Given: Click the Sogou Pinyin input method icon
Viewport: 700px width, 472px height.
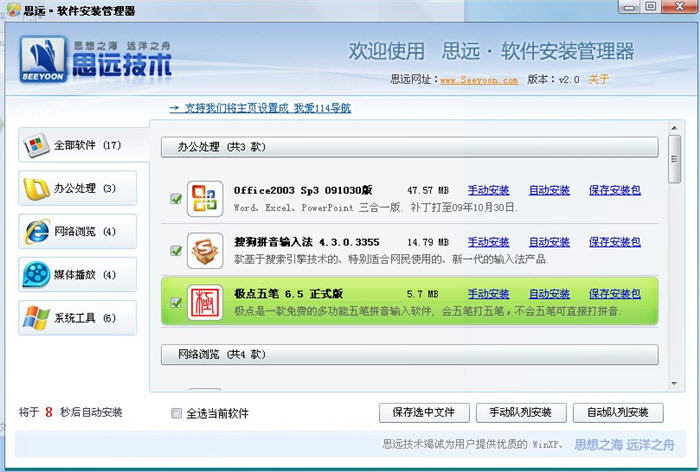Looking at the screenshot, I should click(x=205, y=250).
